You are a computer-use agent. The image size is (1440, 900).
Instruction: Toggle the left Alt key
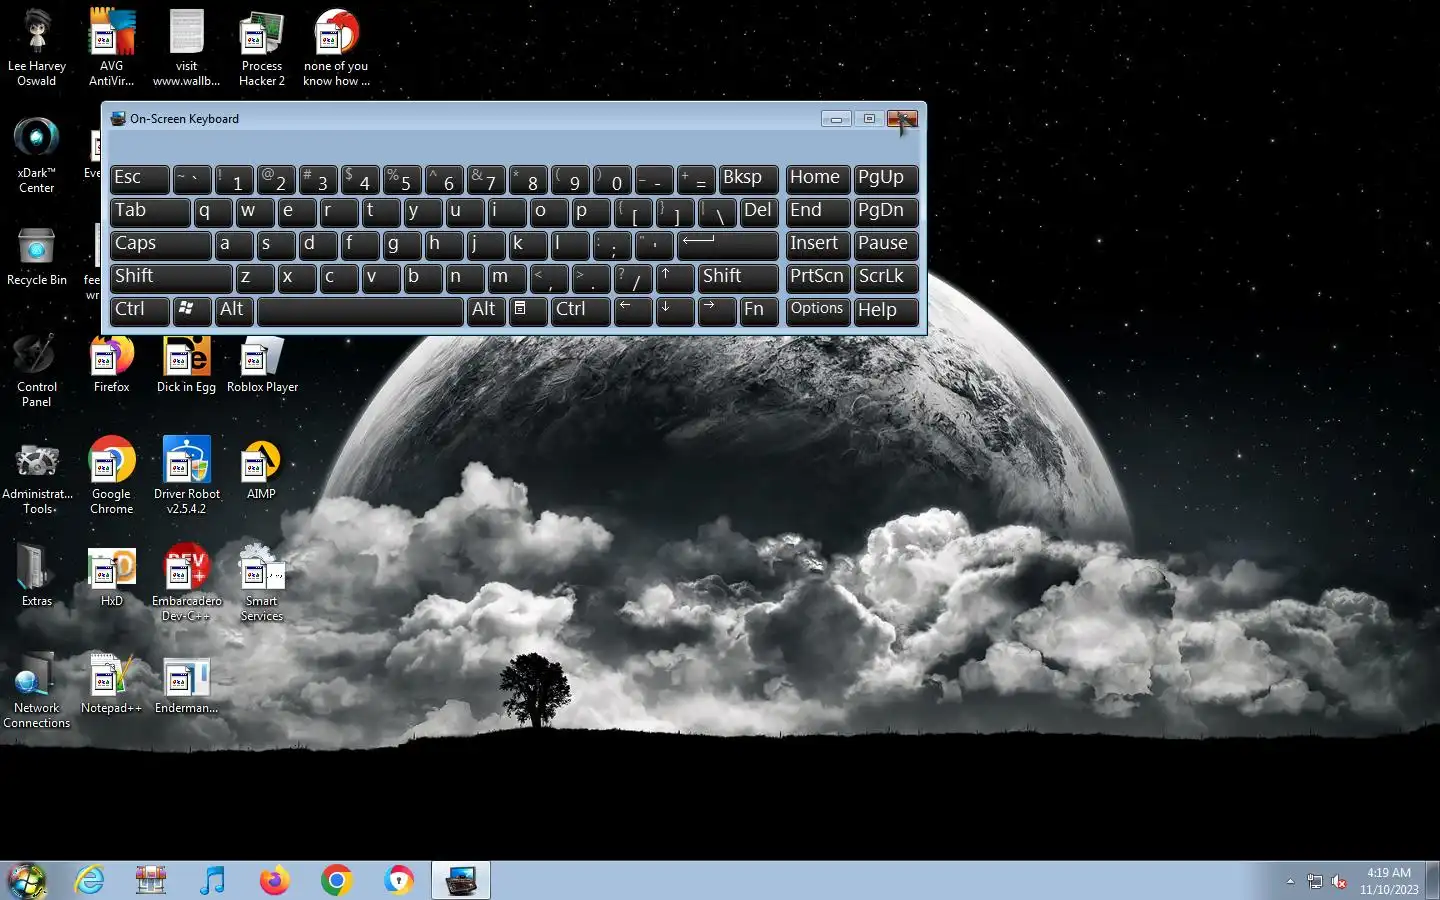click(x=234, y=310)
